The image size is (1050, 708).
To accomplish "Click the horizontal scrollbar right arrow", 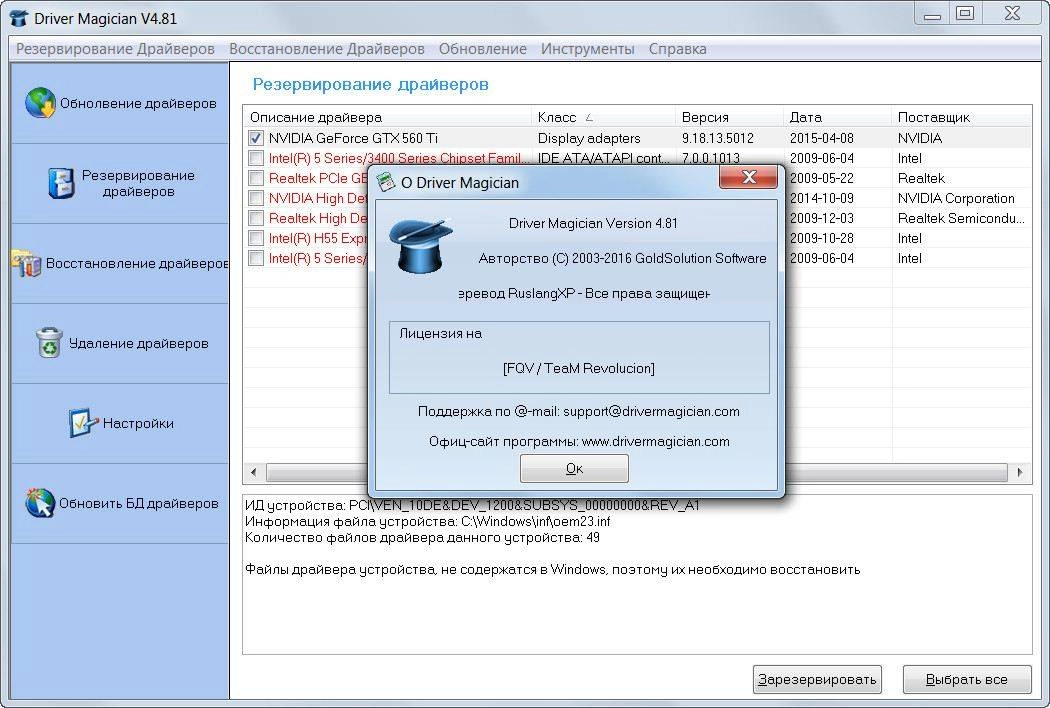I will (1020, 472).
